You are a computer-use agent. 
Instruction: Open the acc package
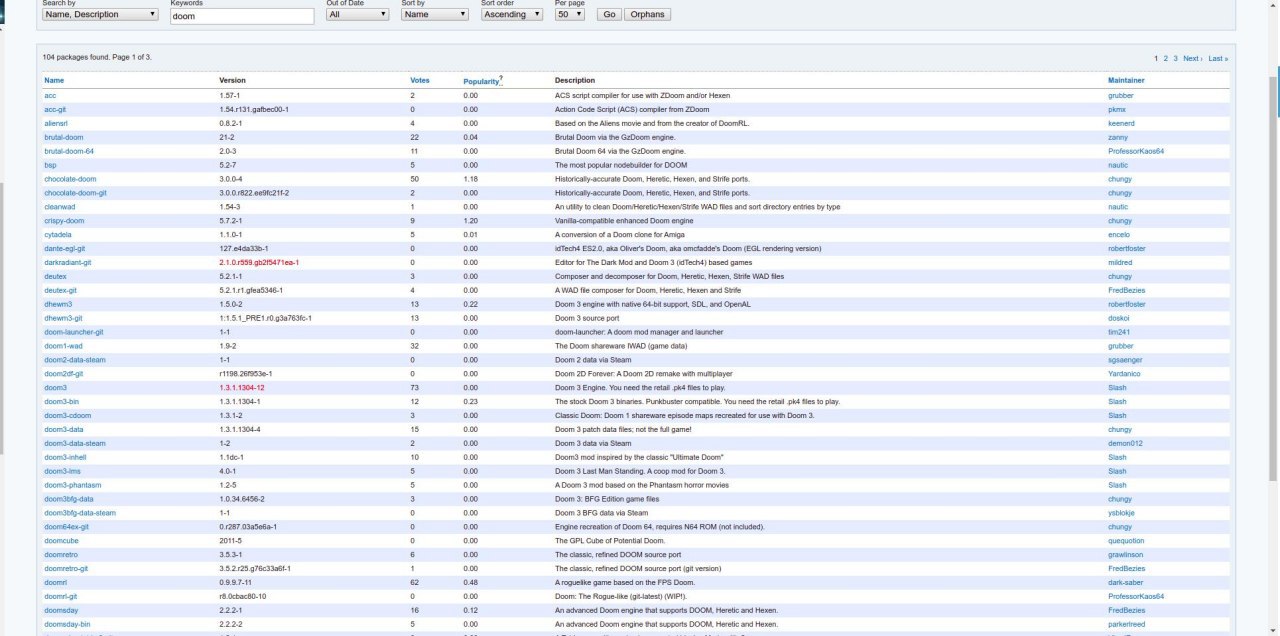click(50, 95)
